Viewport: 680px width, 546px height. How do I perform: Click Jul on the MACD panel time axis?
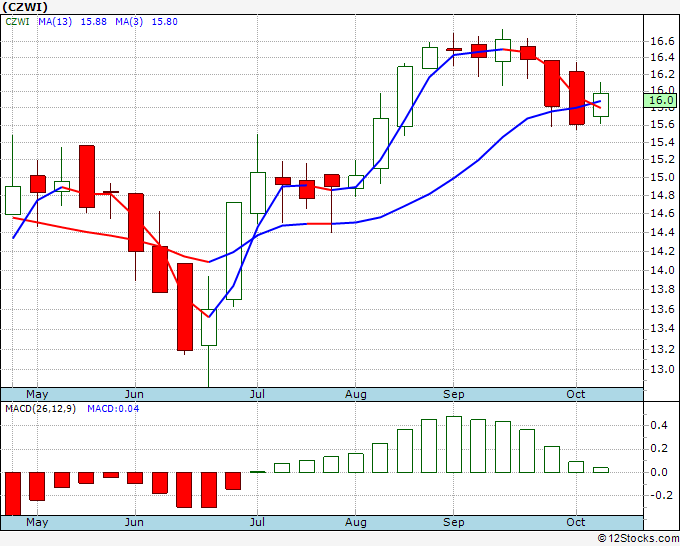[257, 523]
